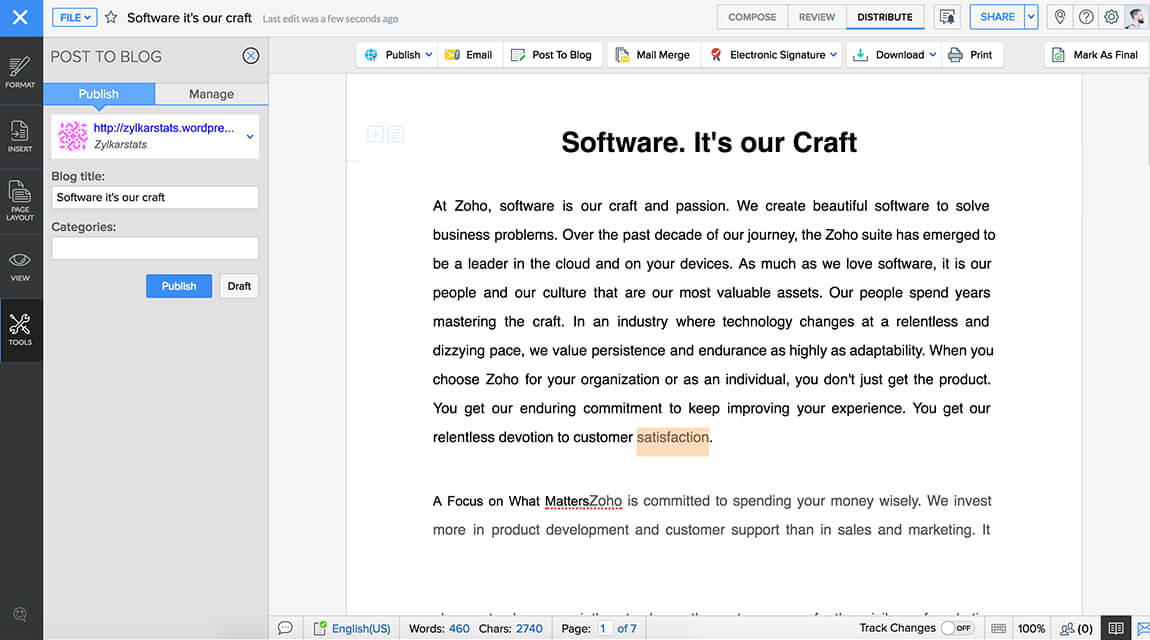Expand the FILE menu dropdown
The image size is (1150, 640).
click(x=74, y=17)
